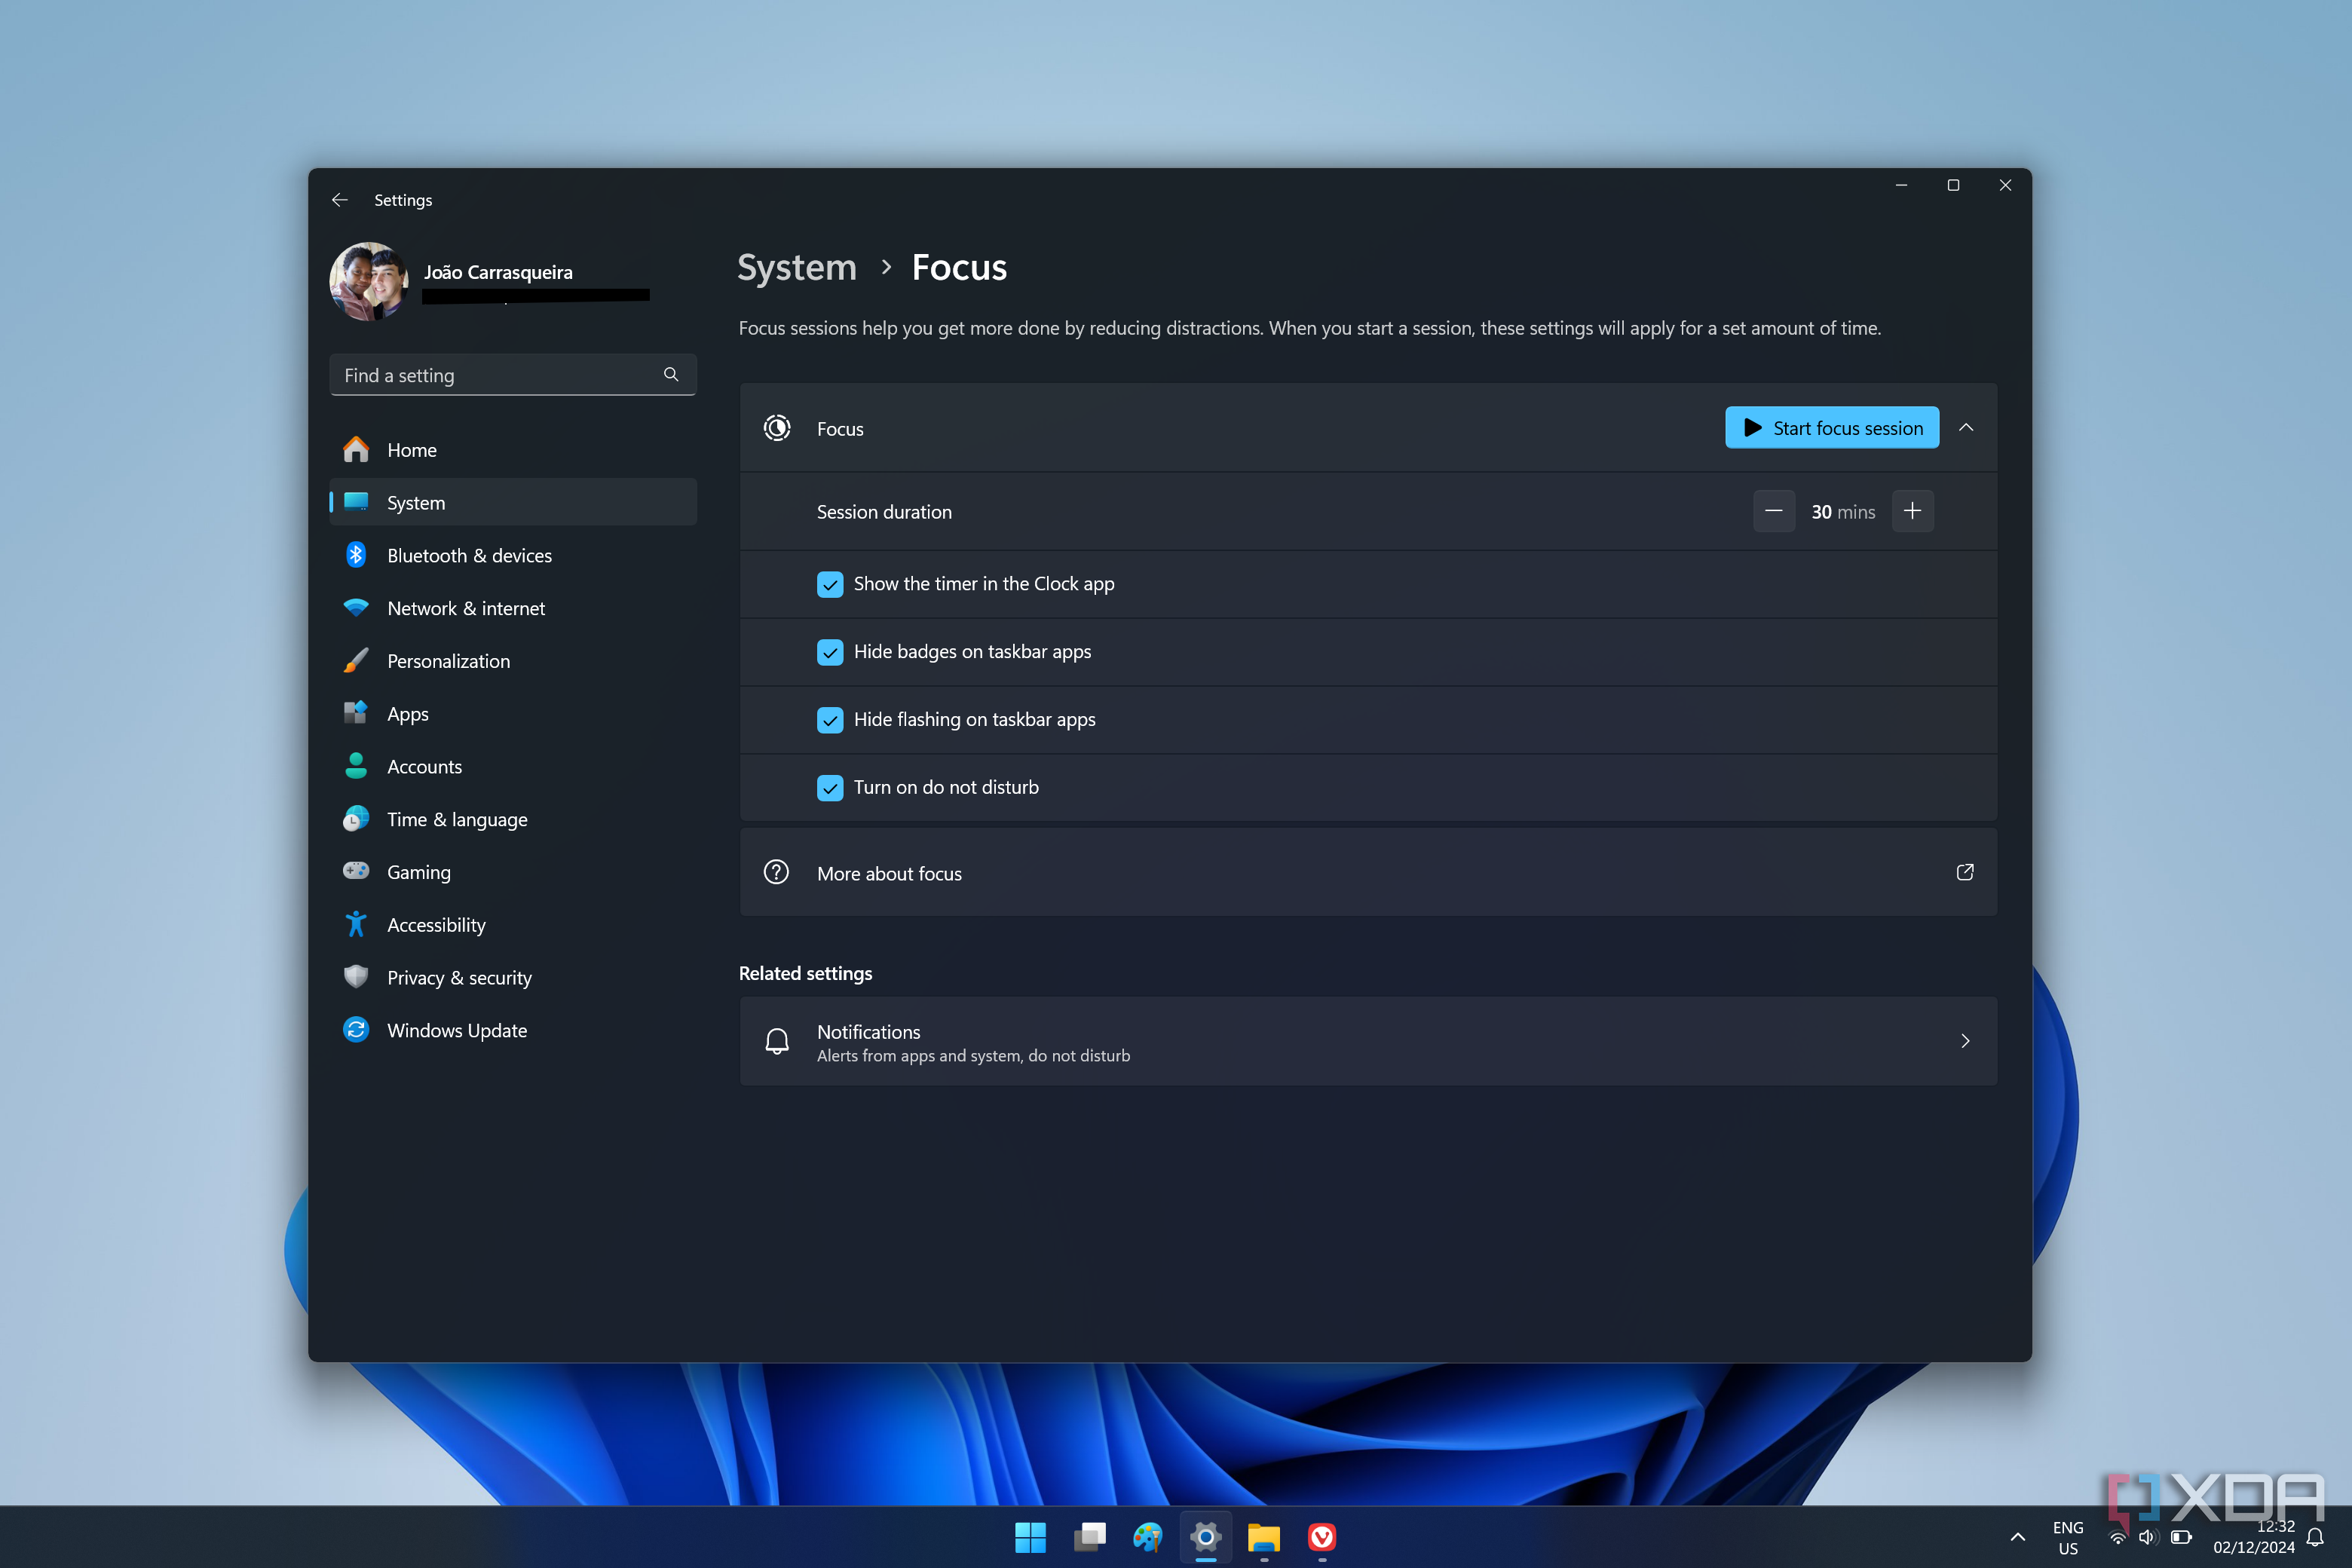Decrease session duration with minus button
Viewport: 2352px width, 1568px height.
pyautogui.click(x=1774, y=512)
